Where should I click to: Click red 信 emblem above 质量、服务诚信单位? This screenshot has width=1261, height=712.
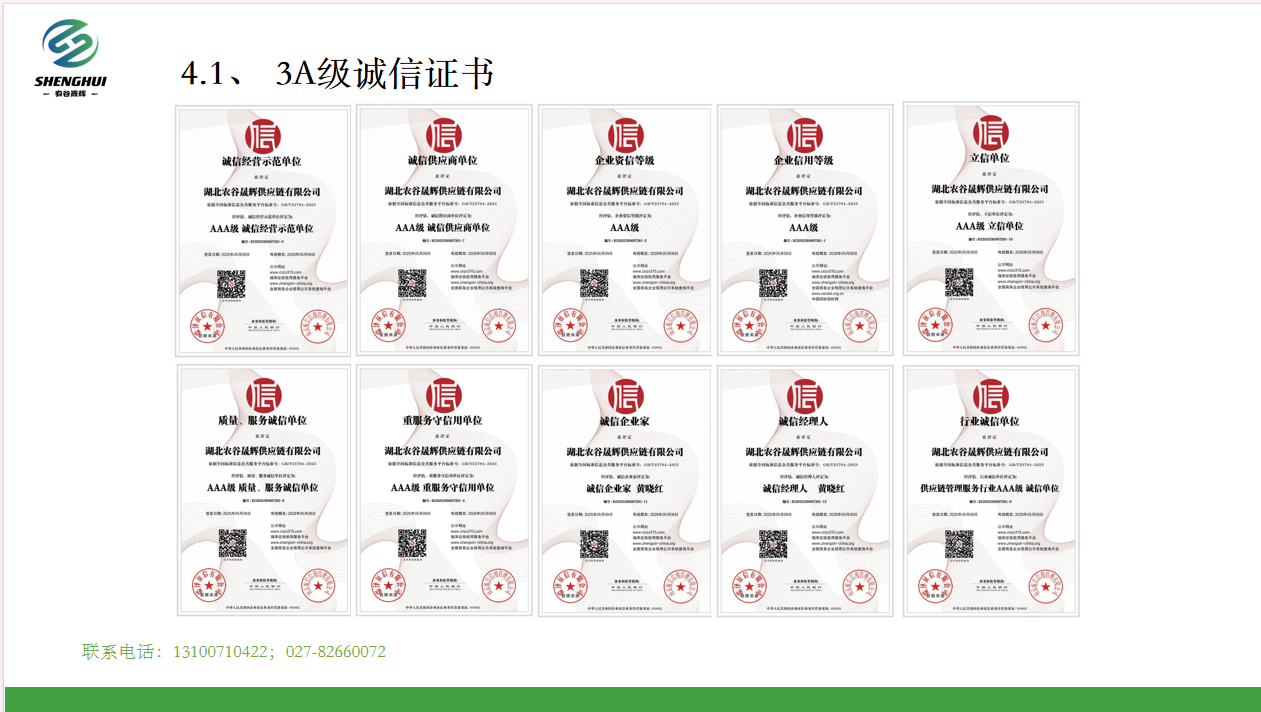coord(263,396)
